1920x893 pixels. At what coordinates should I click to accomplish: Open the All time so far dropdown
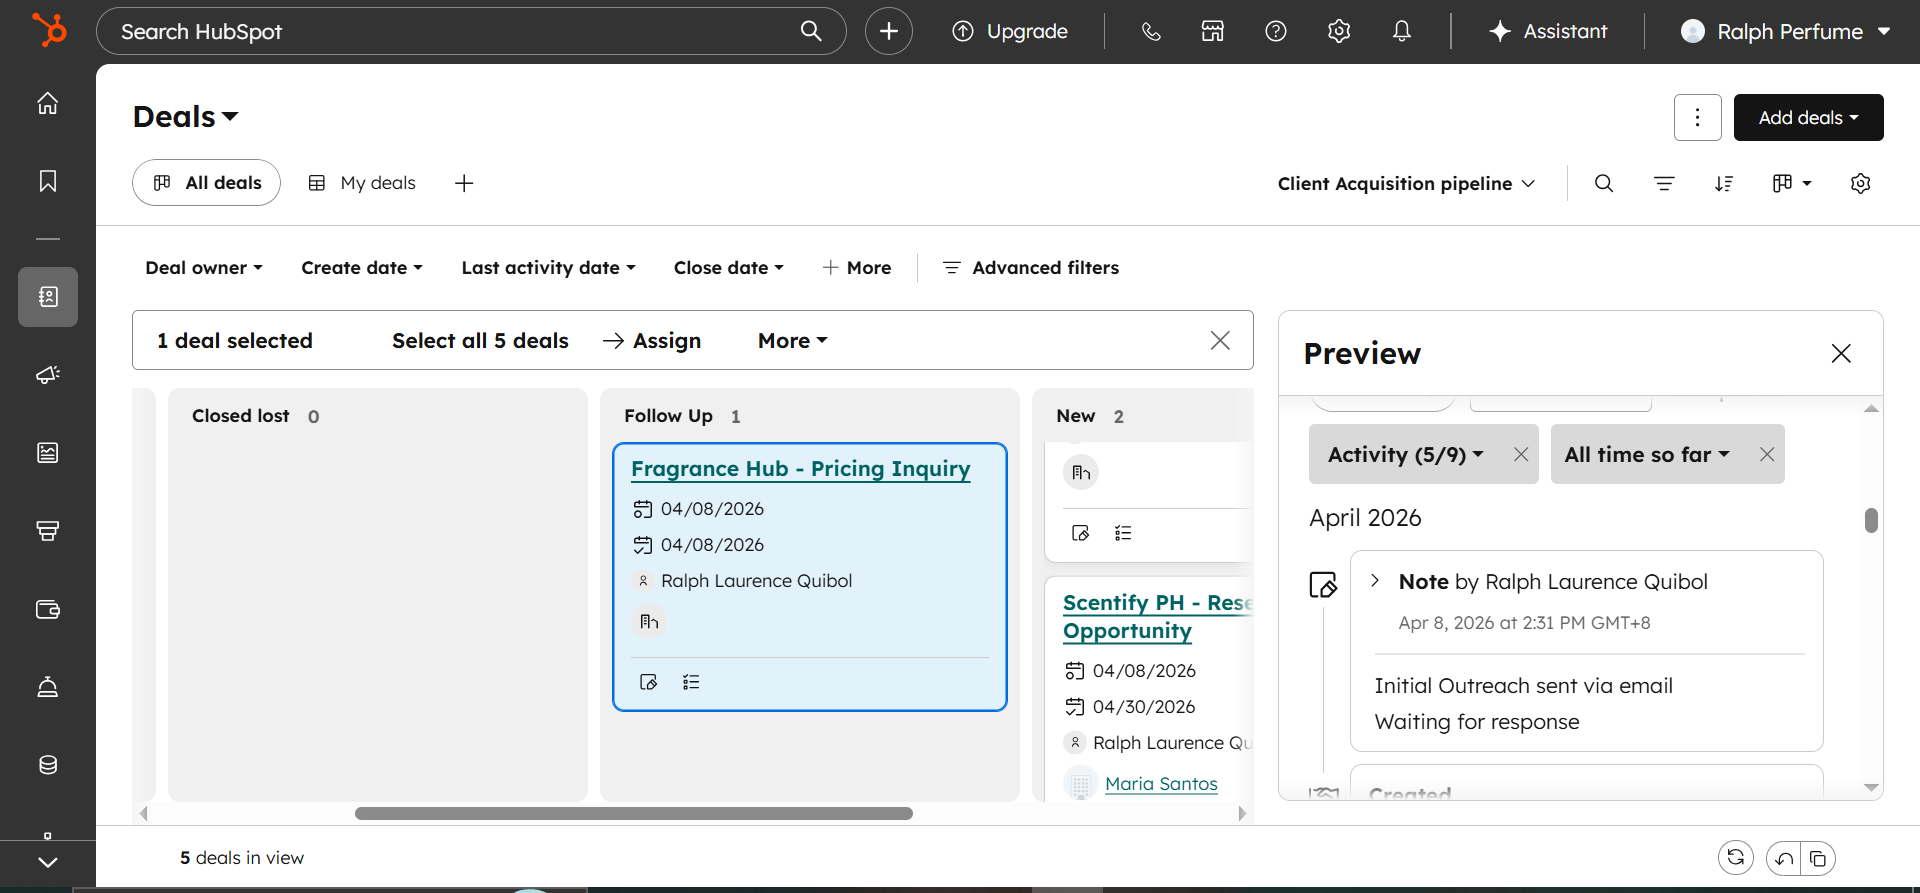pyautogui.click(x=1647, y=455)
